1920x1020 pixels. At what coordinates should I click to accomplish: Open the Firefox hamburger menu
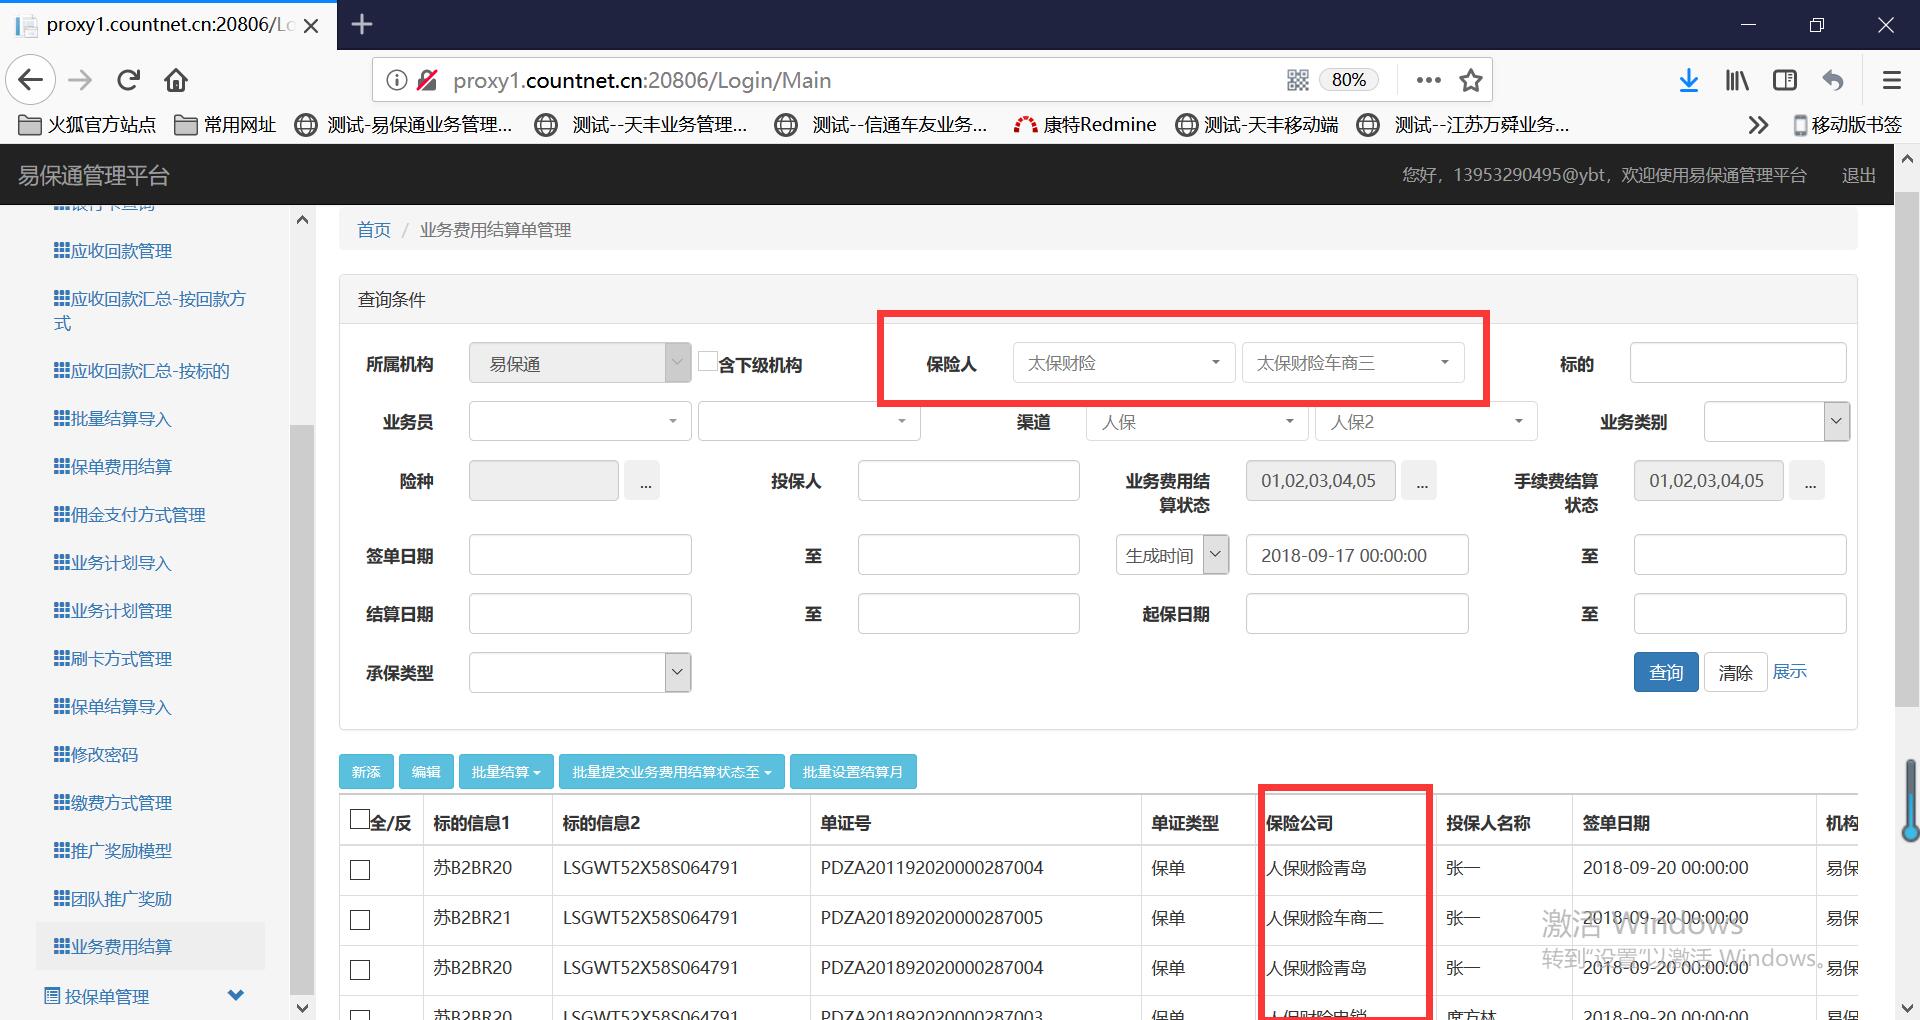(1891, 80)
